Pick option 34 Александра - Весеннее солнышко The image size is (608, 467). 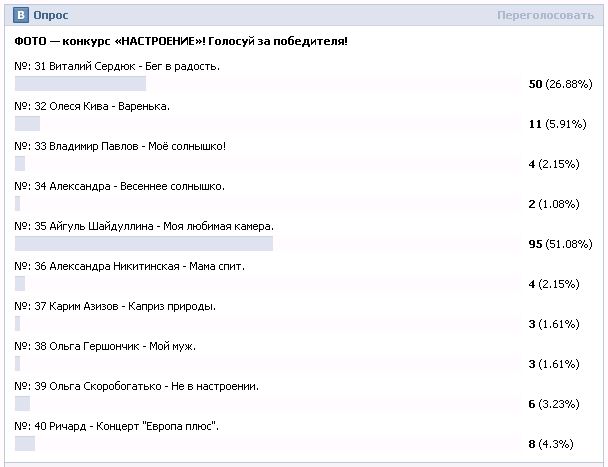click(119, 186)
